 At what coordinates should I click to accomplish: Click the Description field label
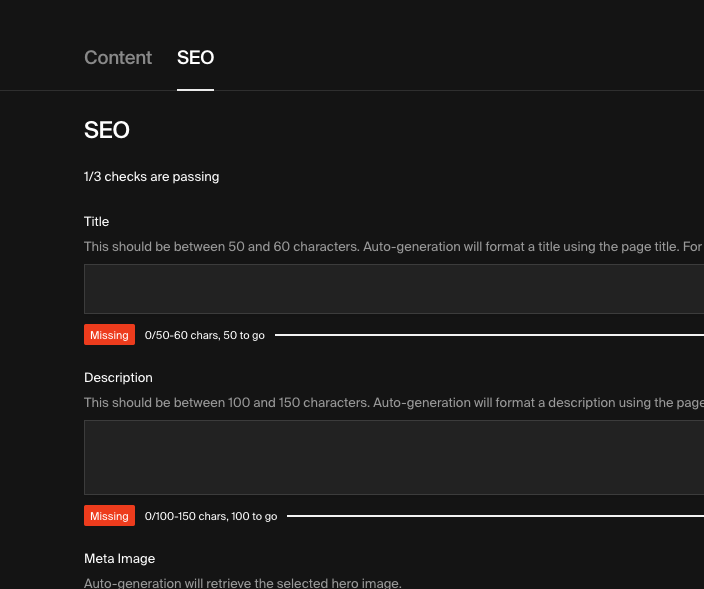(x=118, y=378)
